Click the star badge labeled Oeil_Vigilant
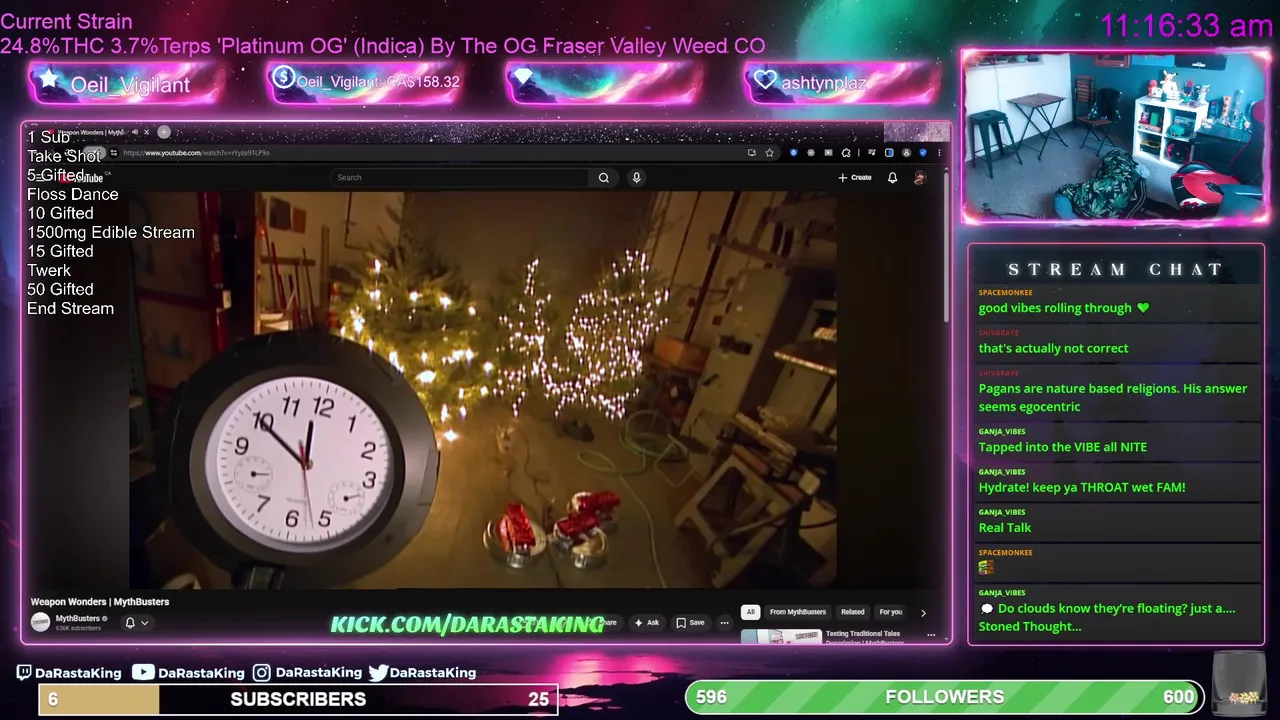This screenshot has height=720, width=1280. 126,84
